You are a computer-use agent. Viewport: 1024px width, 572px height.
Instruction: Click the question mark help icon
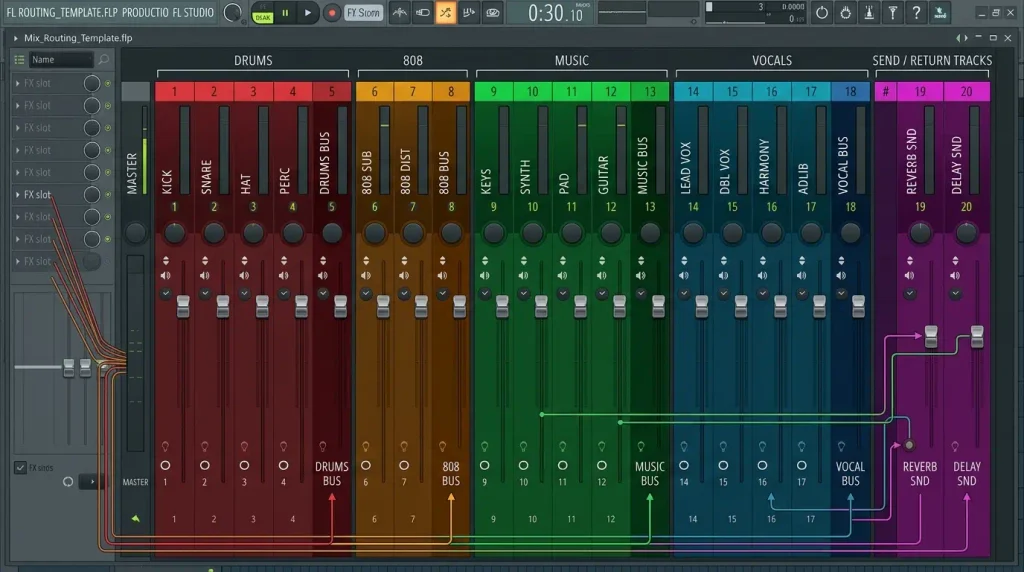point(916,12)
